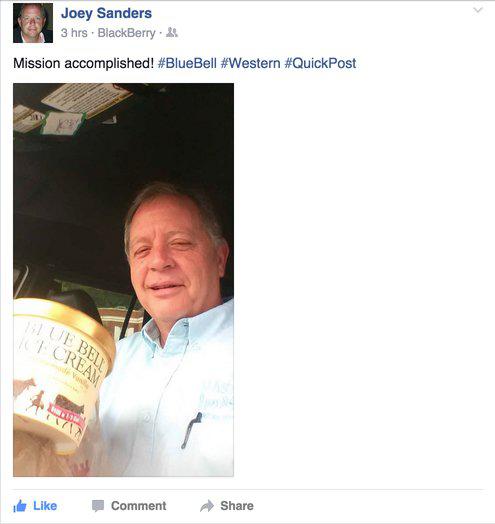Open the #Western hashtag
The image size is (495, 524).
250,63
